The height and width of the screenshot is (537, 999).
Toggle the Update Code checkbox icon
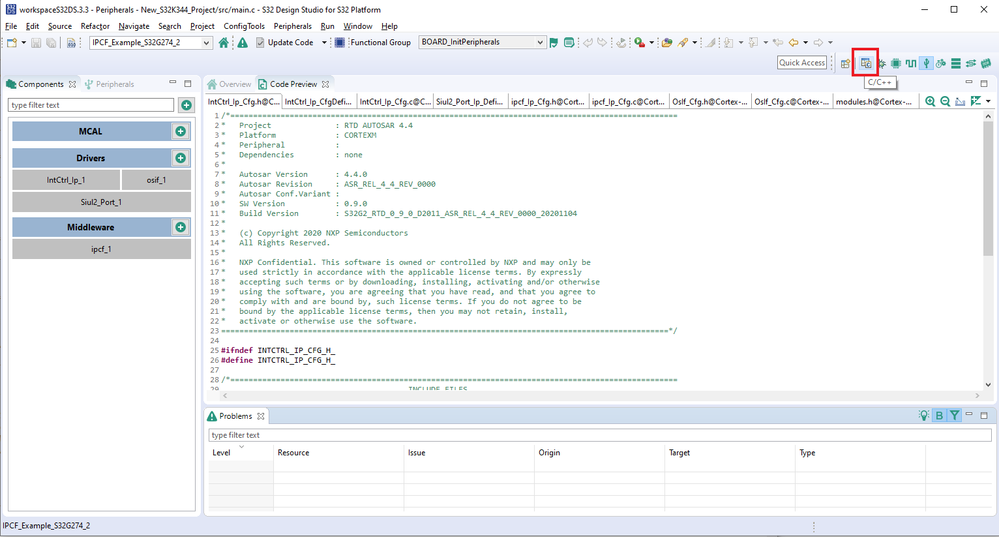click(260, 43)
